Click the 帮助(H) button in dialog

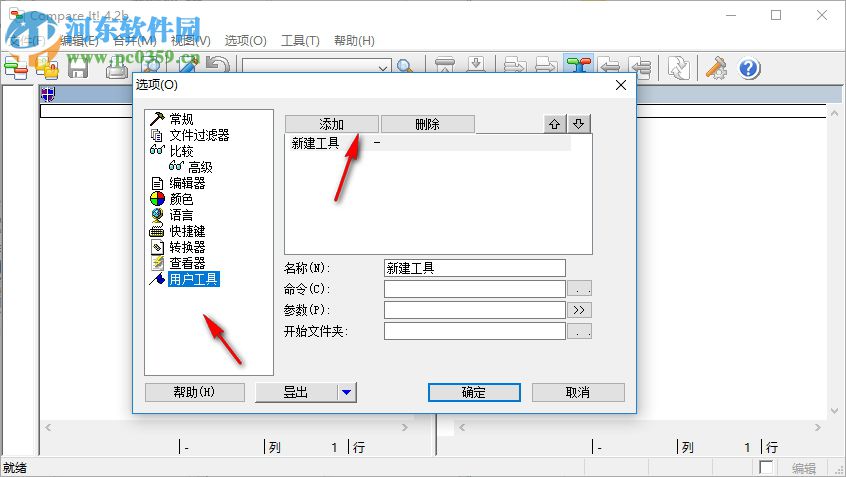point(194,392)
